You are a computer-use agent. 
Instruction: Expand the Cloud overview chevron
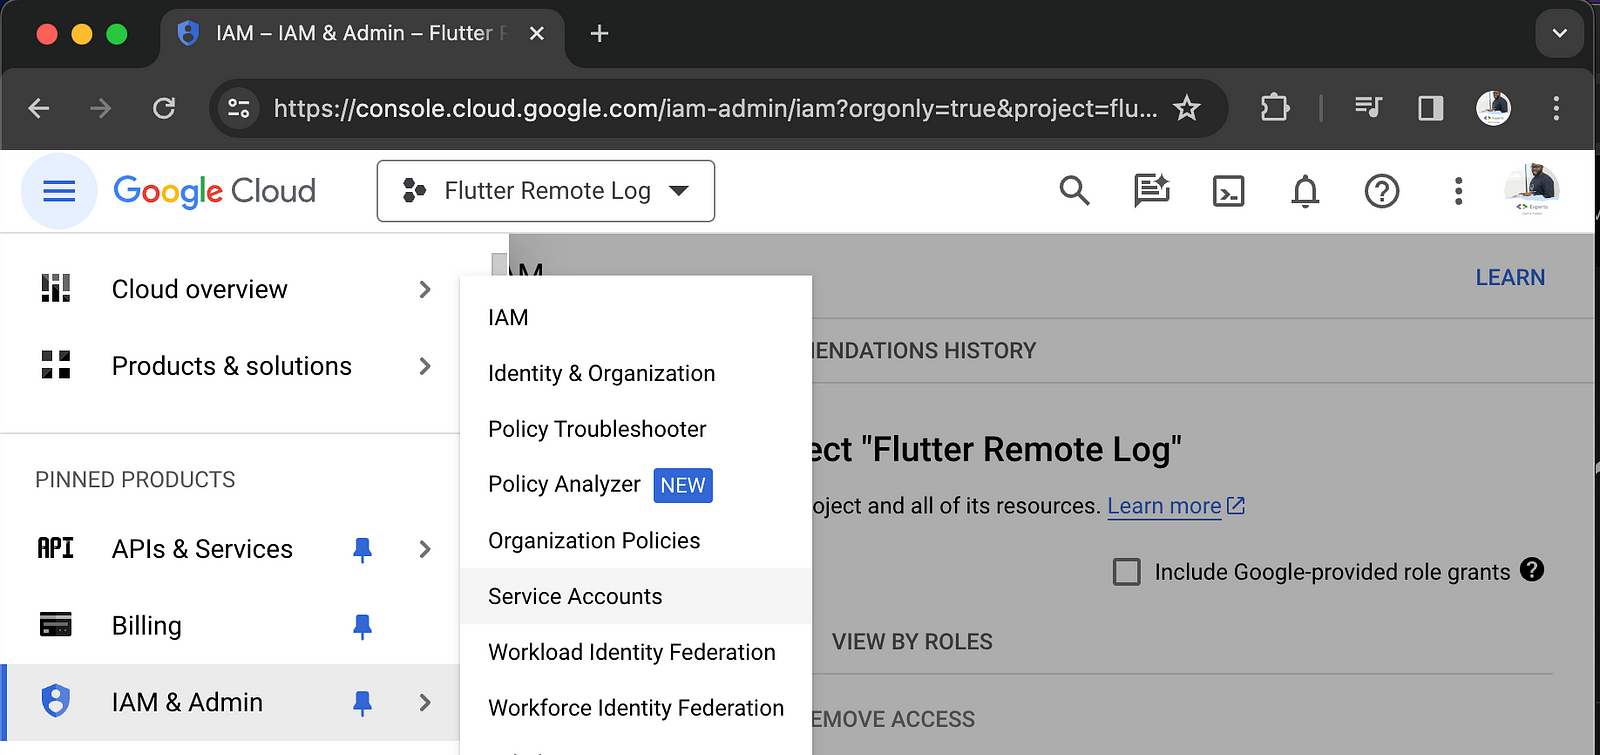coord(425,290)
